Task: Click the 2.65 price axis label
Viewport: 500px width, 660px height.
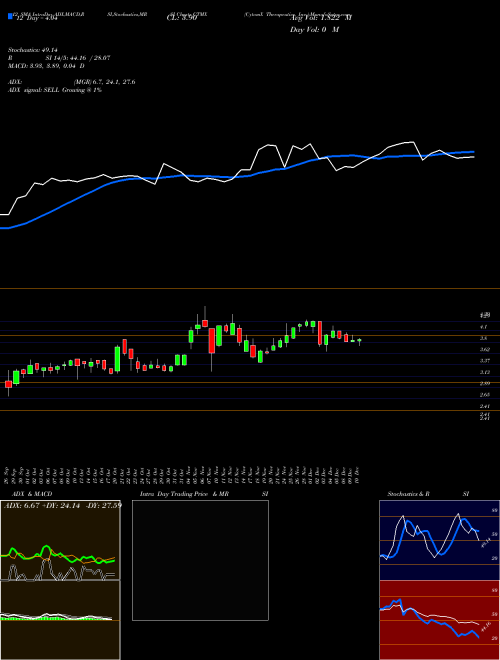Action: pos(485,395)
